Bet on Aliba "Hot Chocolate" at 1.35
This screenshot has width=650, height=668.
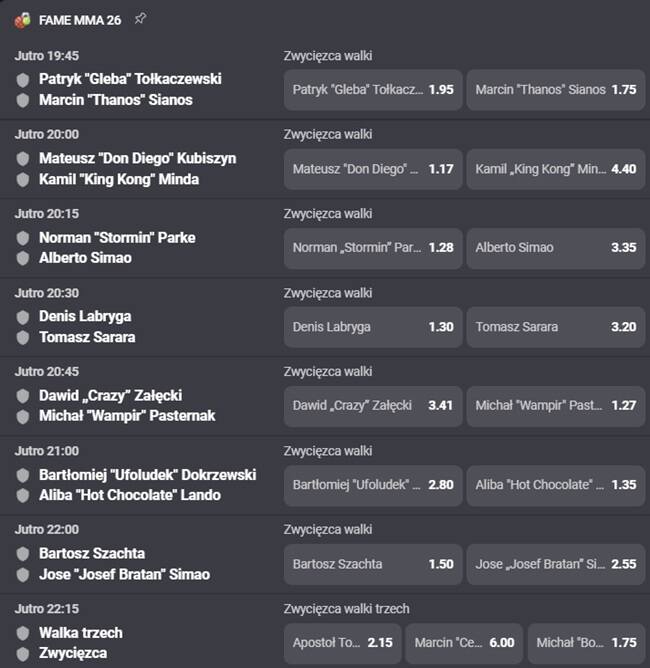tap(556, 485)
